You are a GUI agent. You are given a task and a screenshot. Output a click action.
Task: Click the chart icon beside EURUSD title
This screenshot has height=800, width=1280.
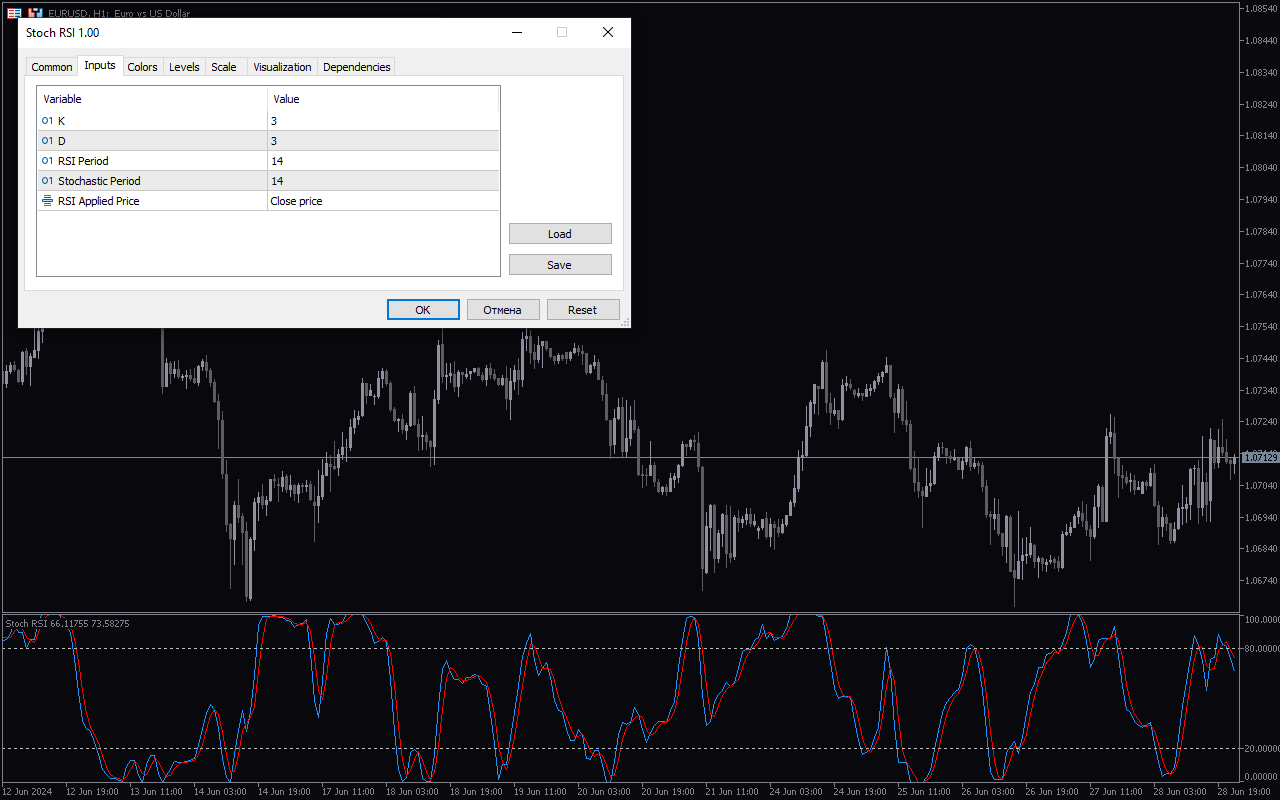click(x=35, y=13)
